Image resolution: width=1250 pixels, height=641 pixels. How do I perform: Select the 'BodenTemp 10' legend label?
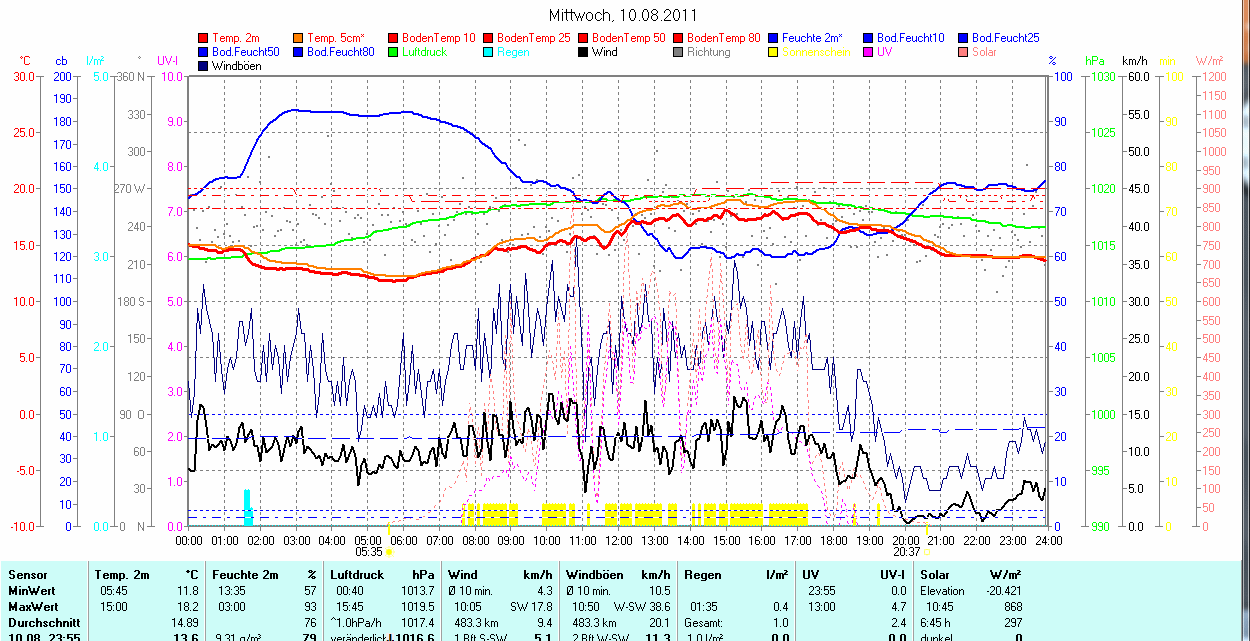tap(438, 38)
